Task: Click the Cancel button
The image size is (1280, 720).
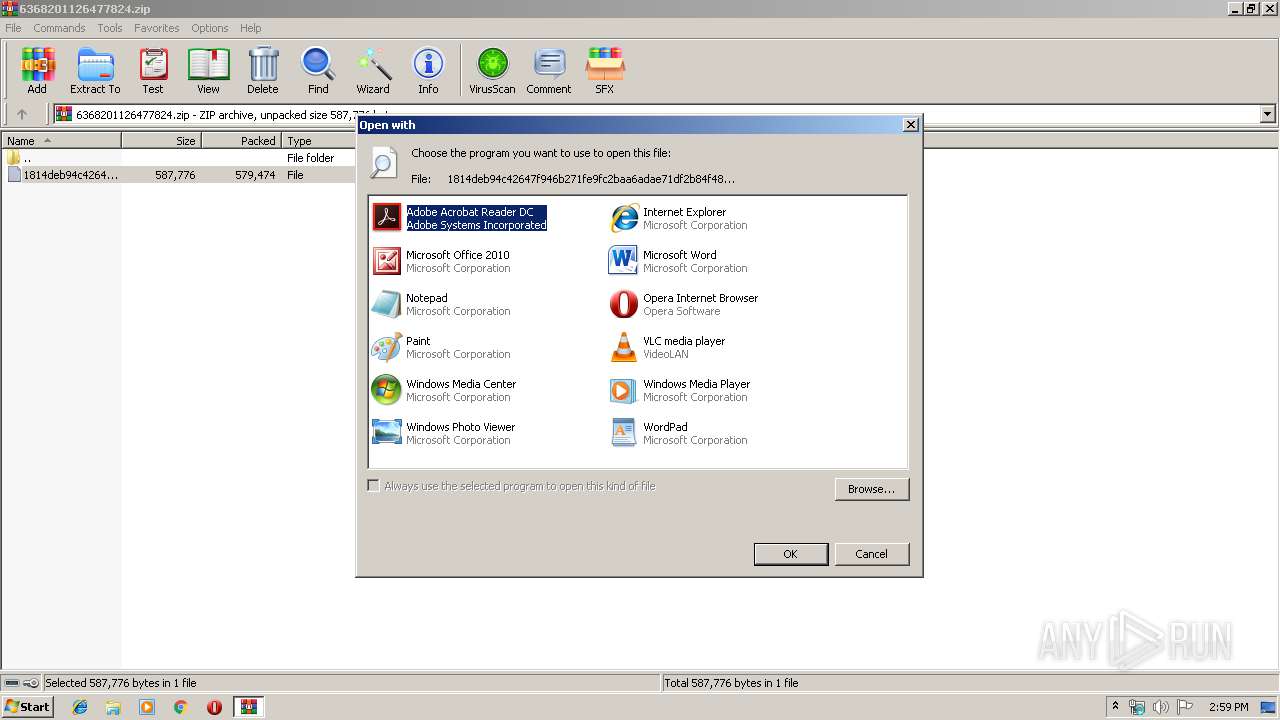Action: [871, 554]
